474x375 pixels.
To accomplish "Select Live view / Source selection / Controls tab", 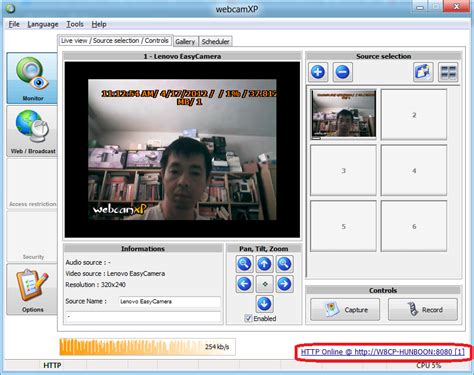I will (115, 41).
